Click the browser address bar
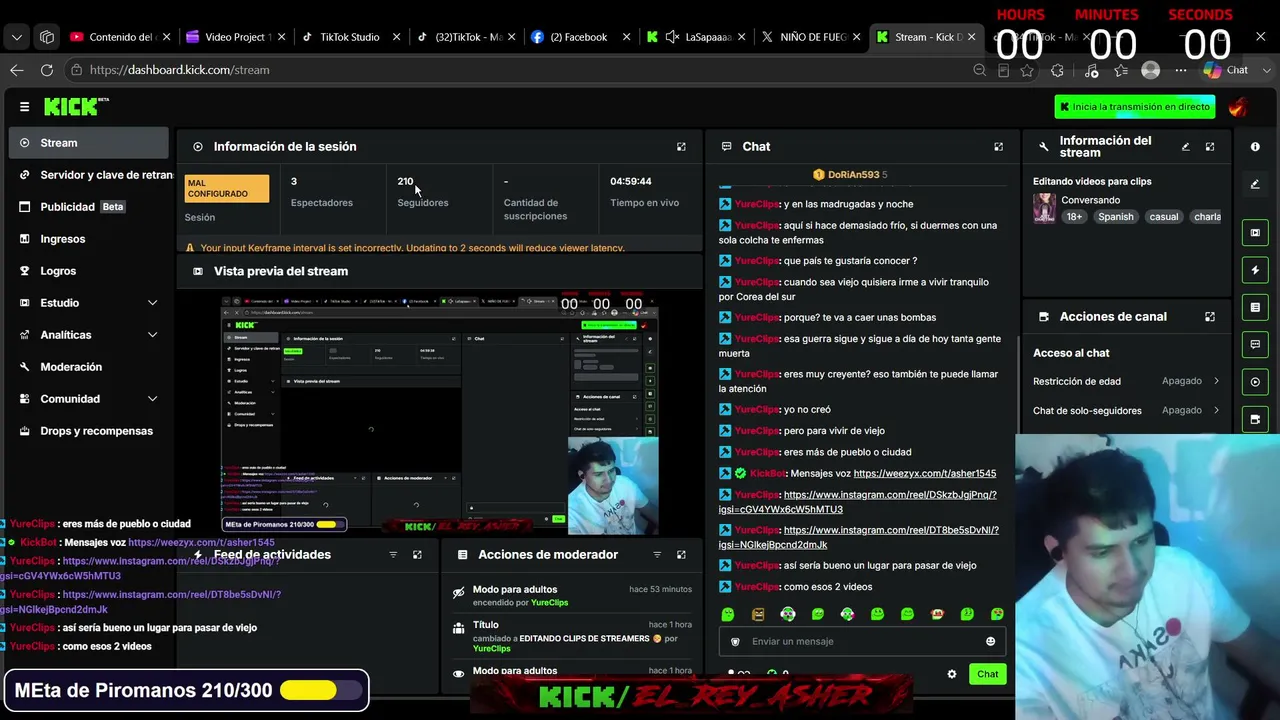 click(520, 70)
